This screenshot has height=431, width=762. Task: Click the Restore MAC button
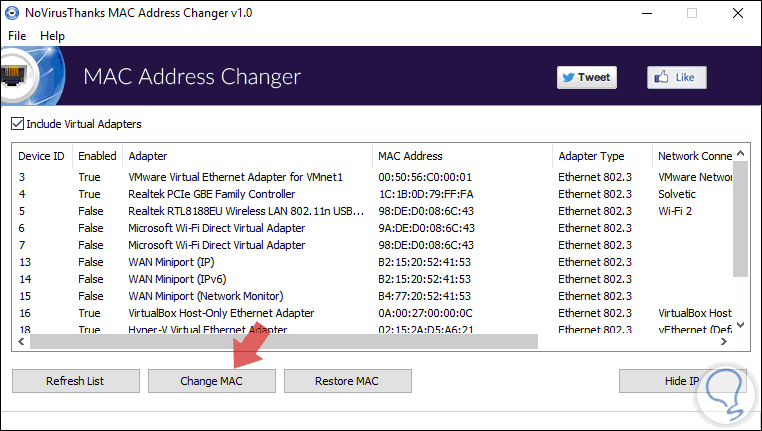coord(346,381)
